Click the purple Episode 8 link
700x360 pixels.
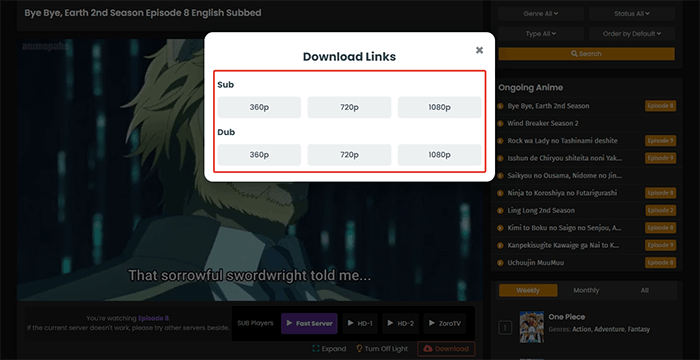(x=153, y=318)
